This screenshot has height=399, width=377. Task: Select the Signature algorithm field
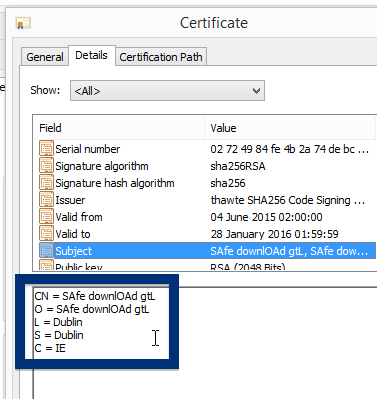[x=102, y=166]
